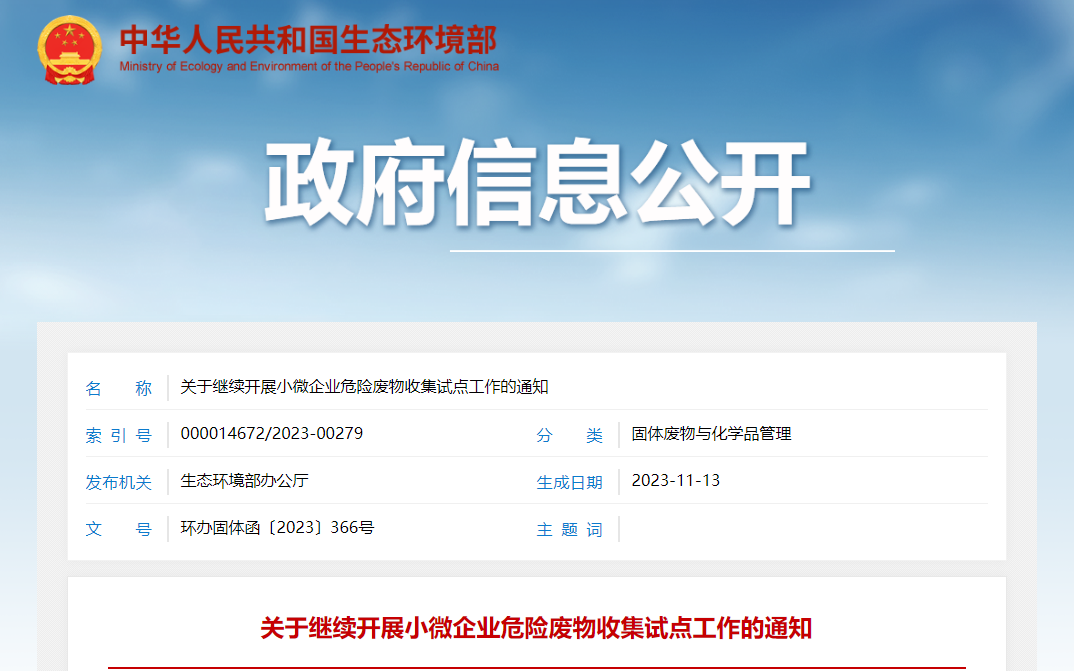Click the 发布机关 field label

pyautogui.click(x=119, y=482)
